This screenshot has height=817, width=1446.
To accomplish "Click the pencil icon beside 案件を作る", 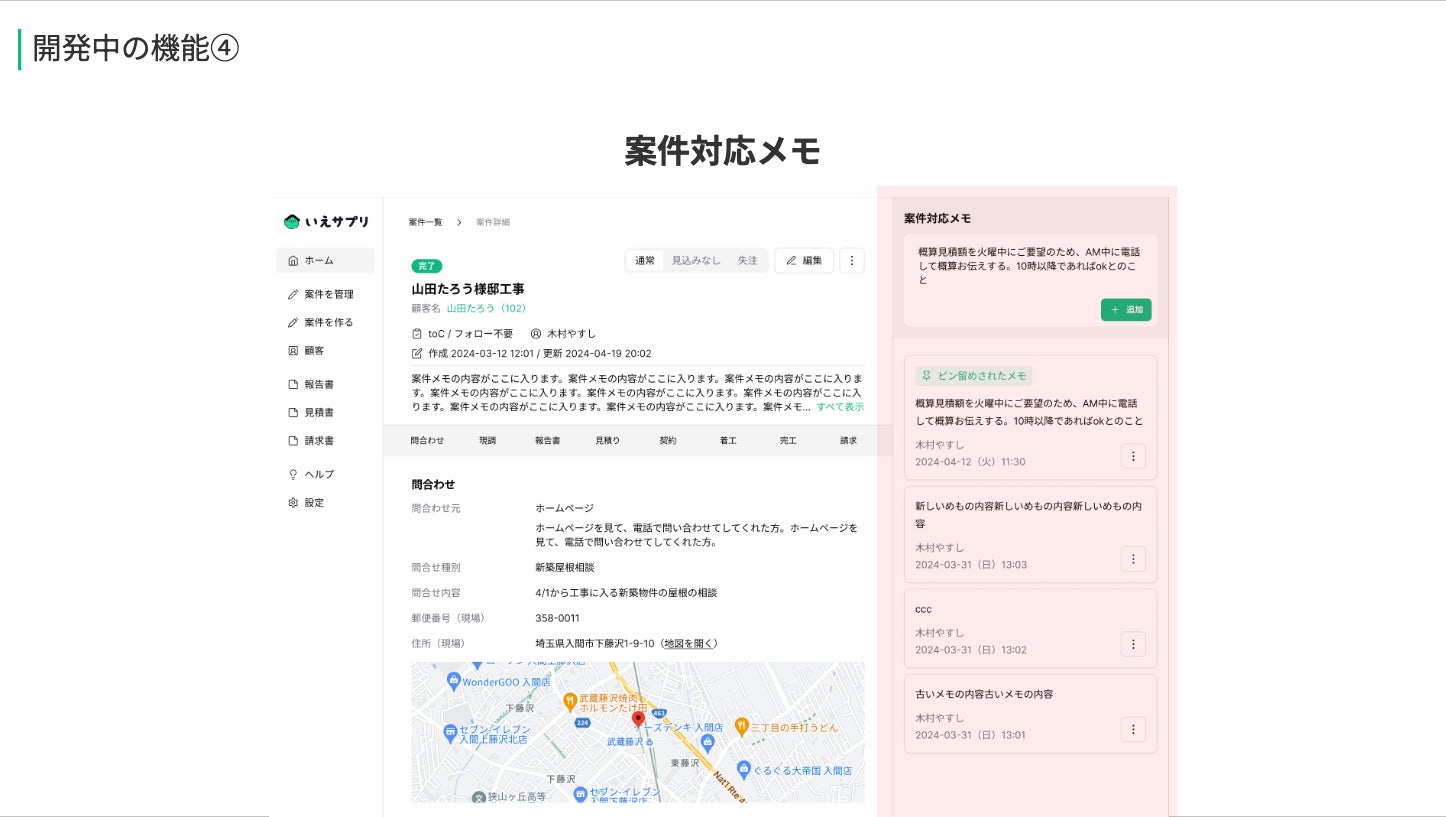I will pos(293,323).
